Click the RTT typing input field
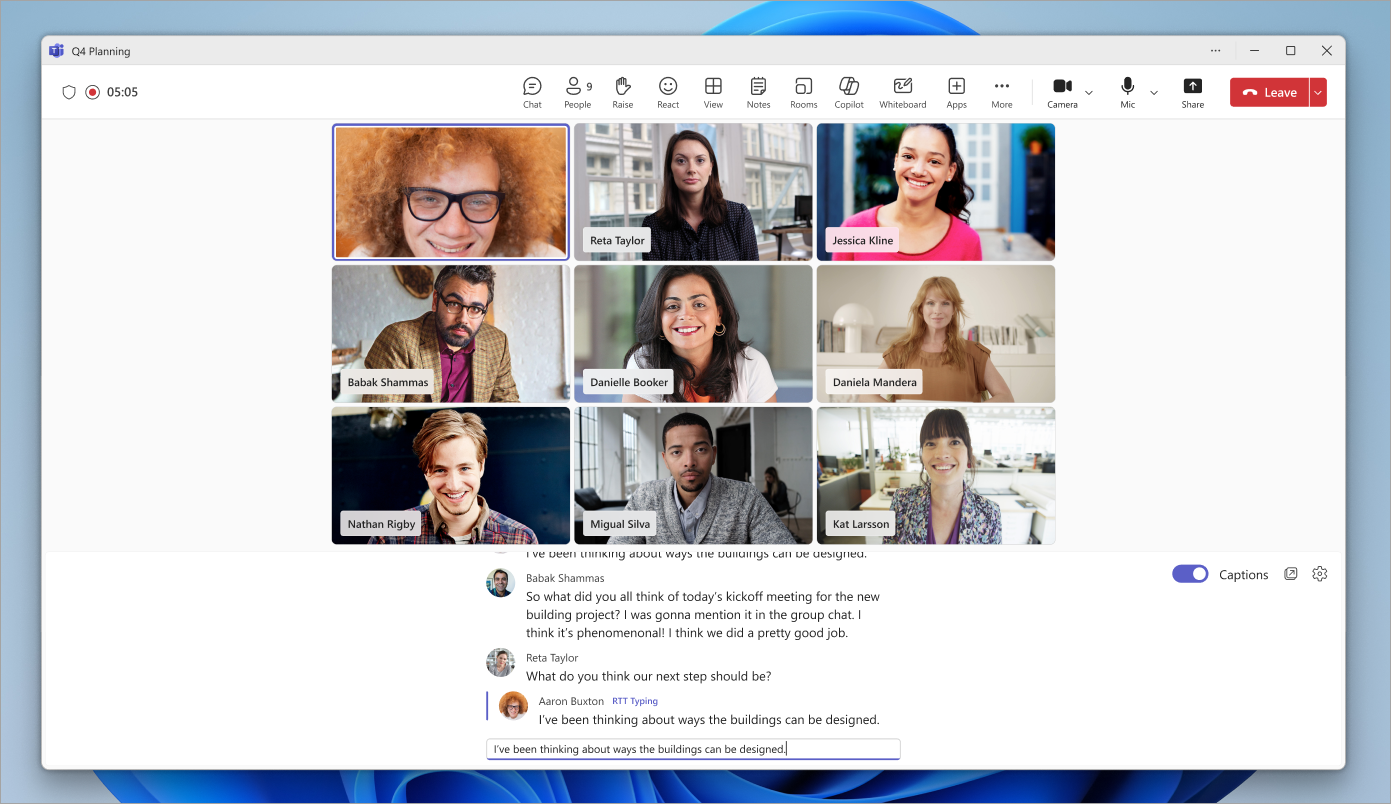The width and height of the screenshot is (1391, 804). click(x=692, y=748)
